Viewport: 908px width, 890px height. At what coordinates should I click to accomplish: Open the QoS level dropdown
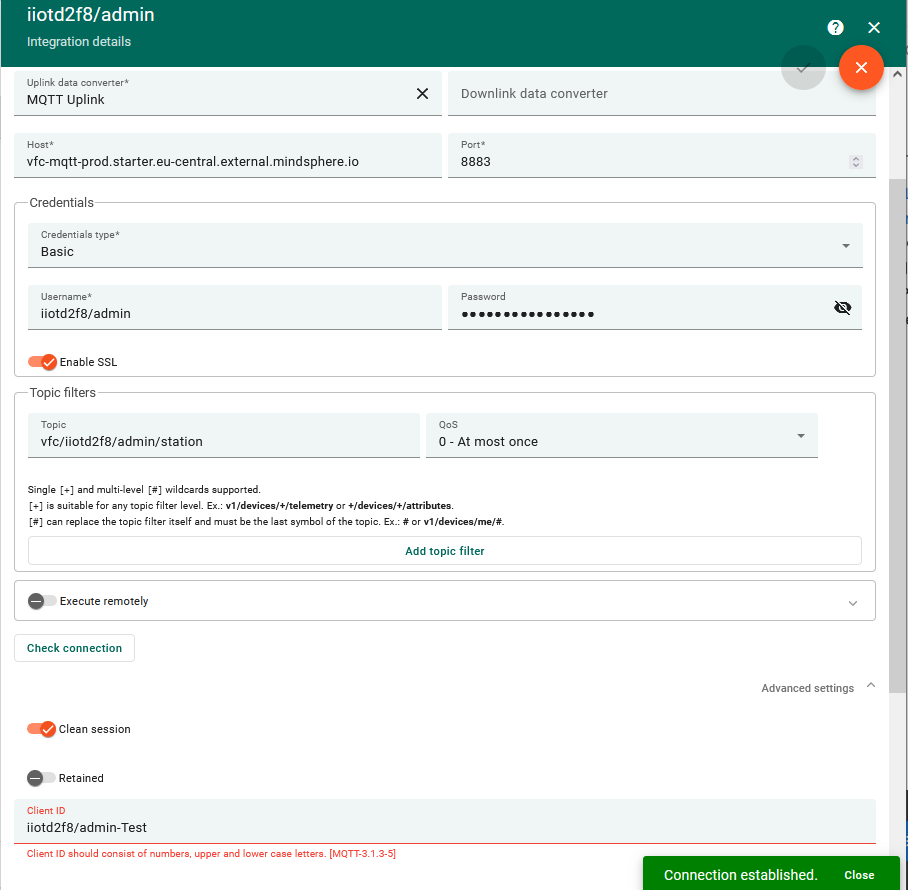tap(800, 435)
